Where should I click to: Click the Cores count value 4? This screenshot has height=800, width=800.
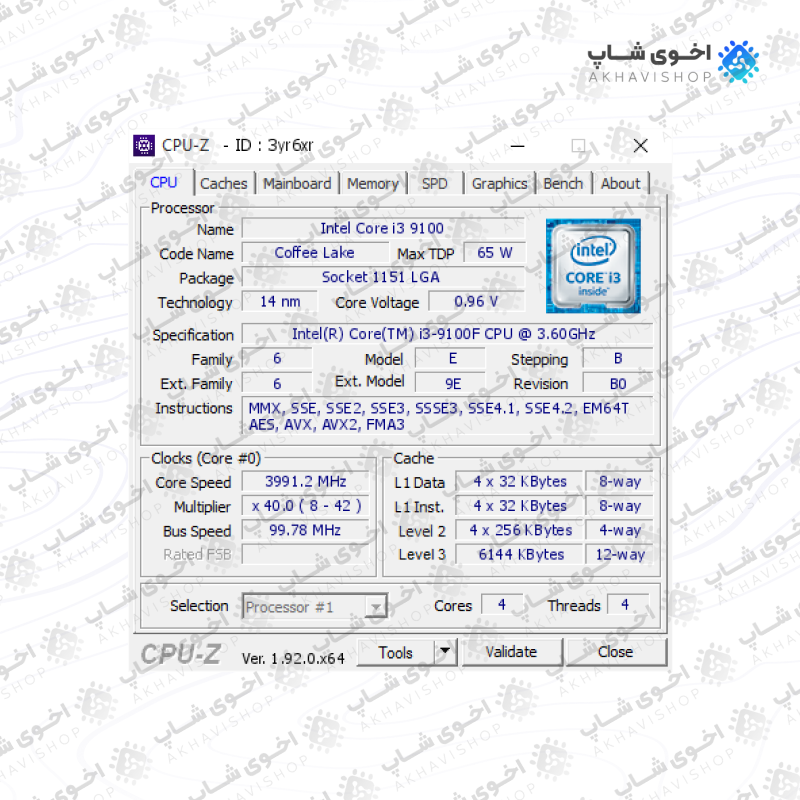click(502, 605)
